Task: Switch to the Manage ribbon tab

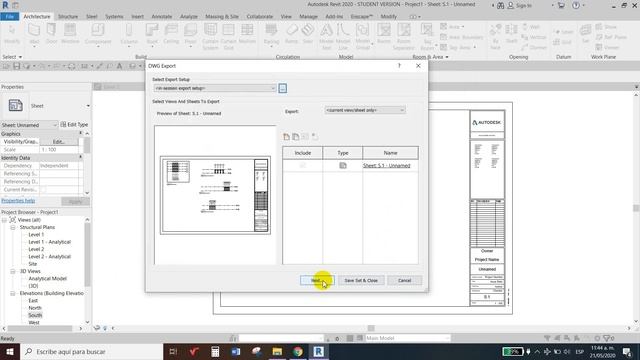Action: (x=309, y=17)
